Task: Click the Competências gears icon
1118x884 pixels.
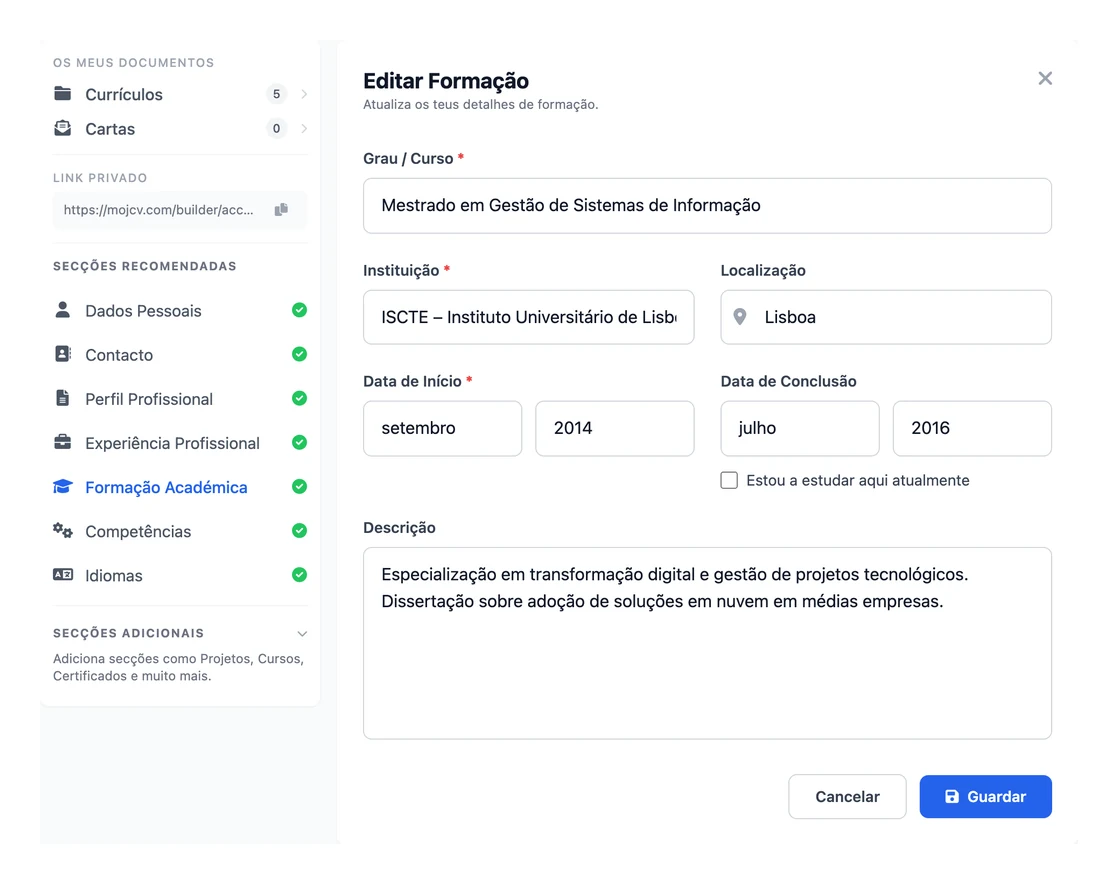Action: coord(63,530)
